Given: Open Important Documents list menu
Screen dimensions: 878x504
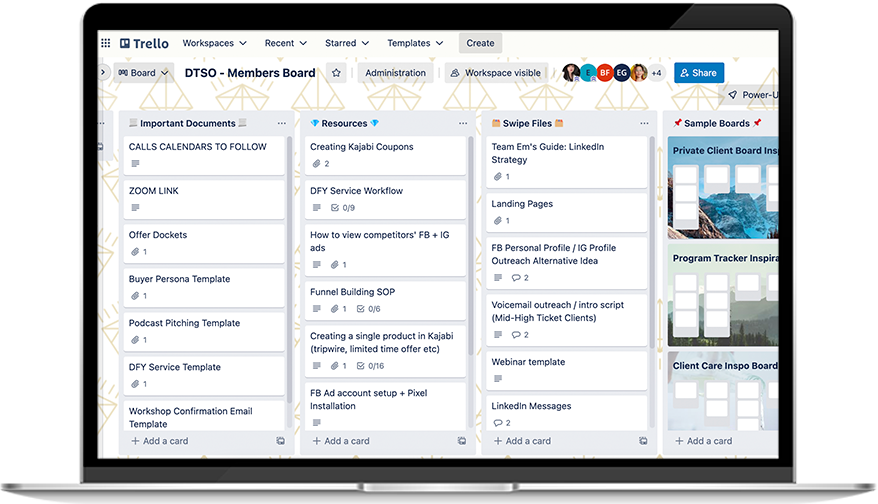Looking at the screenshot, I should tap(282, 123).
